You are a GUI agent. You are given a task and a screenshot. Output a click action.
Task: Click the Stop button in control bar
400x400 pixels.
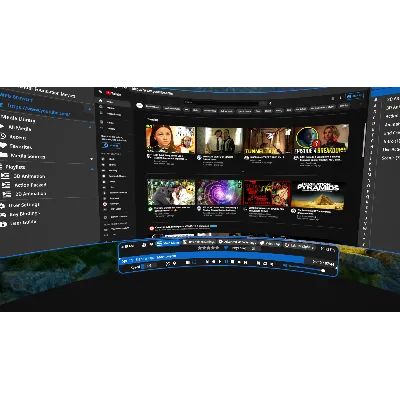coord(233,262)
